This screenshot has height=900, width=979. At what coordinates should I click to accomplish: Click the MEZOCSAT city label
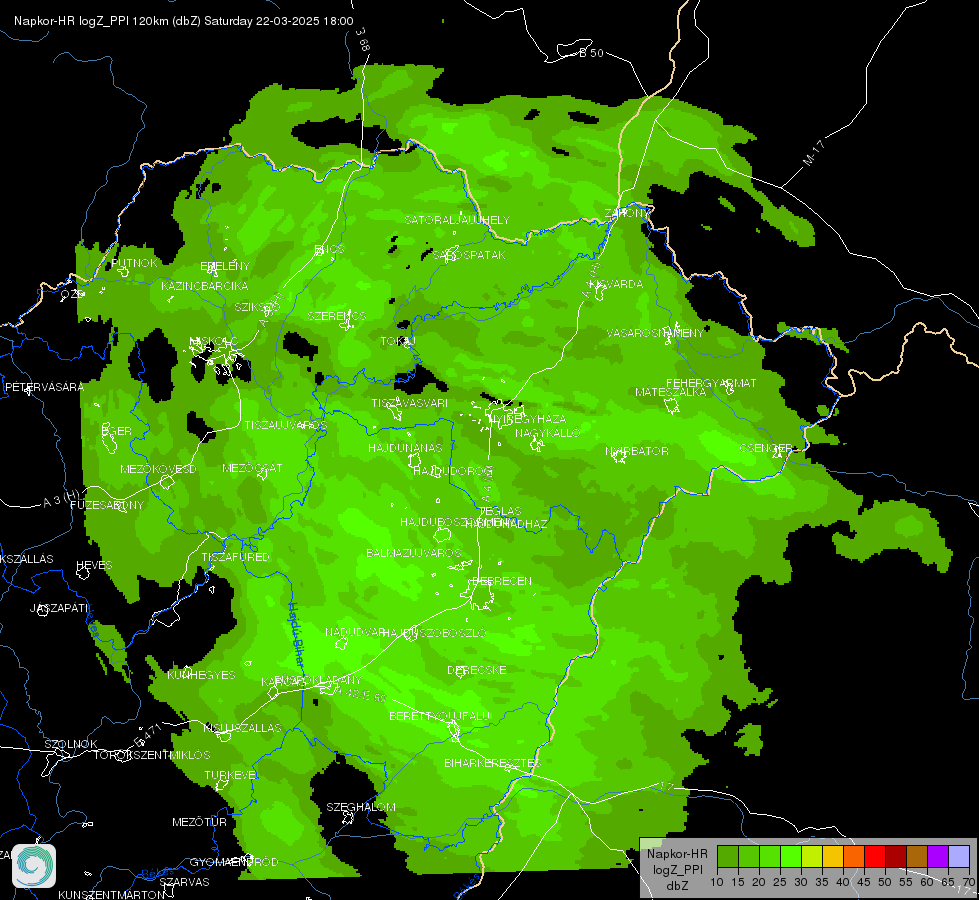pyautogui.click(x=252, y=468)
